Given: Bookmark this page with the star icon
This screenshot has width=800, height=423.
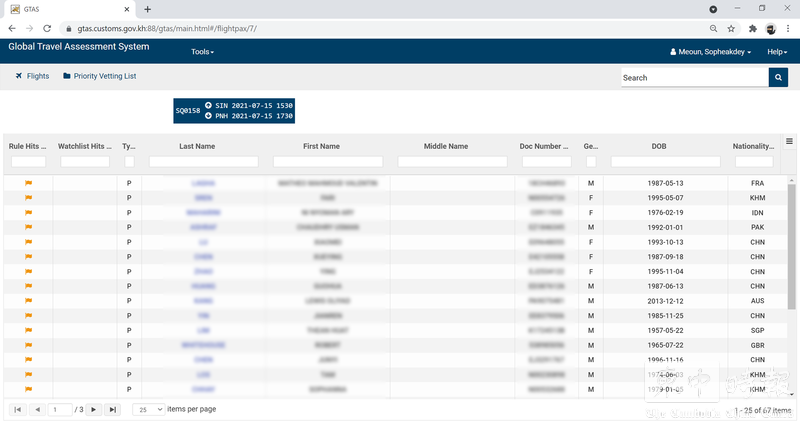Looking at the screenshot, I should (x=731, y=29).
